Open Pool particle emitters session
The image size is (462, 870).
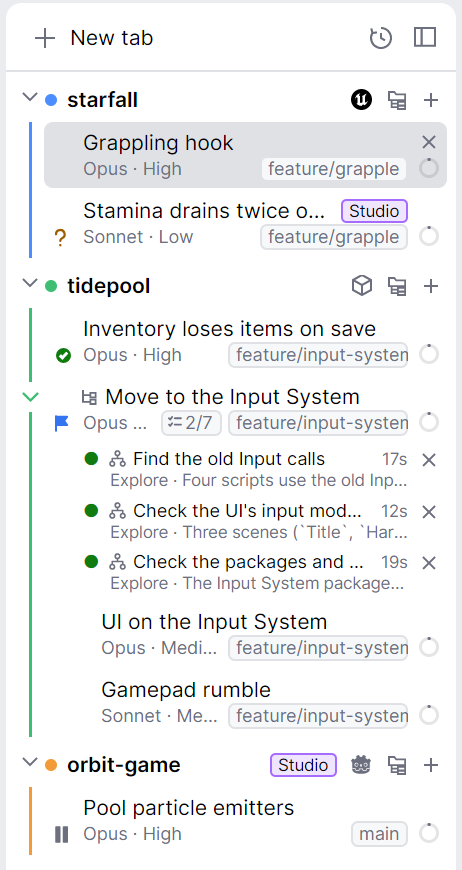(245, 821)
